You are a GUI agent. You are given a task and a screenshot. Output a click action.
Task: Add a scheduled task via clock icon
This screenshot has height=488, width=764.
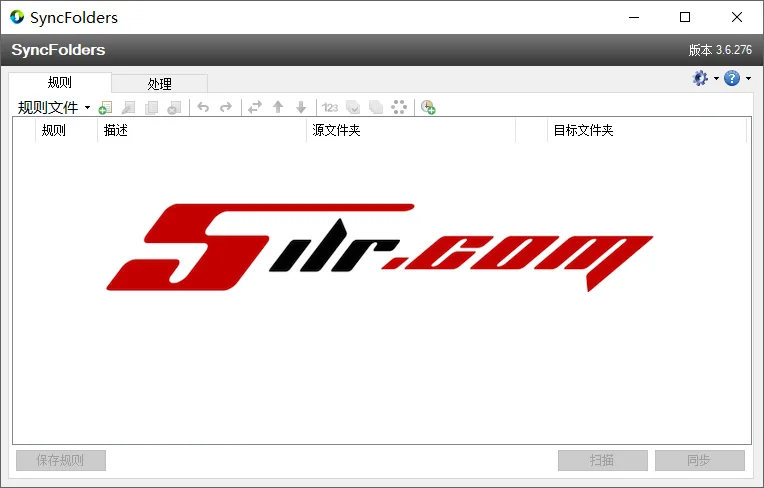pos(428,107)
